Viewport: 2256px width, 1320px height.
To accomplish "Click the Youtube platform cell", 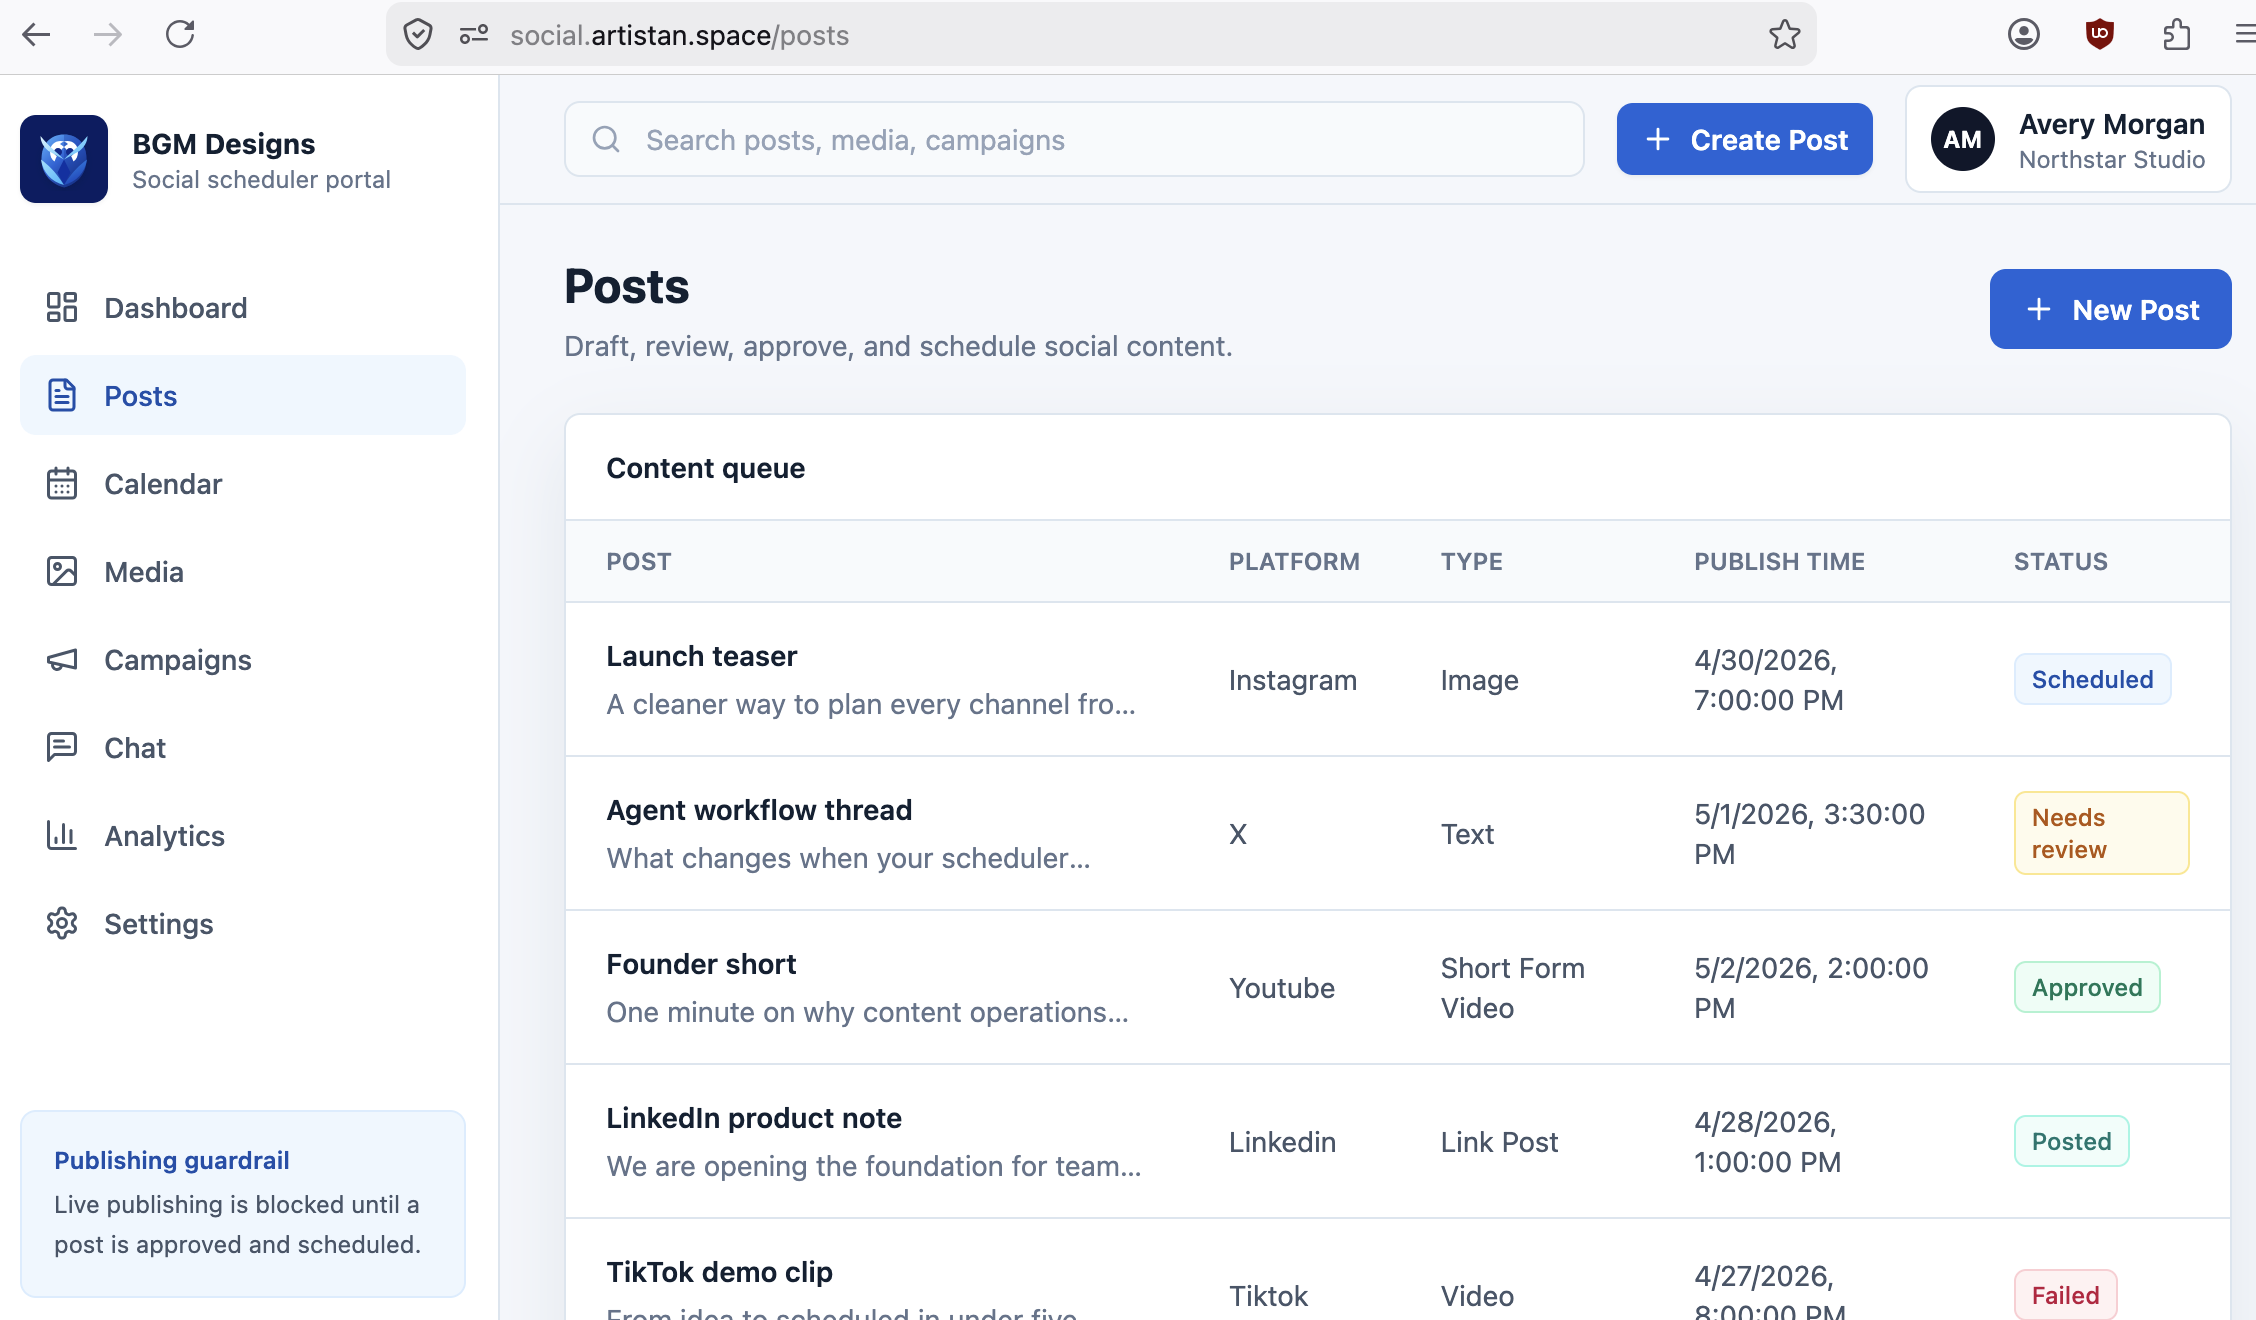I will pyautogui.click(x=1281, y=988).
